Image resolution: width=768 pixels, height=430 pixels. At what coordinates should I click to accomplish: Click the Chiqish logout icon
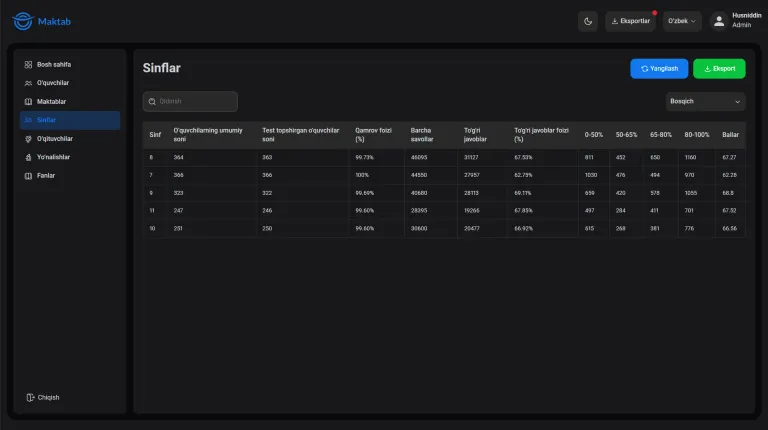(30, 397)
